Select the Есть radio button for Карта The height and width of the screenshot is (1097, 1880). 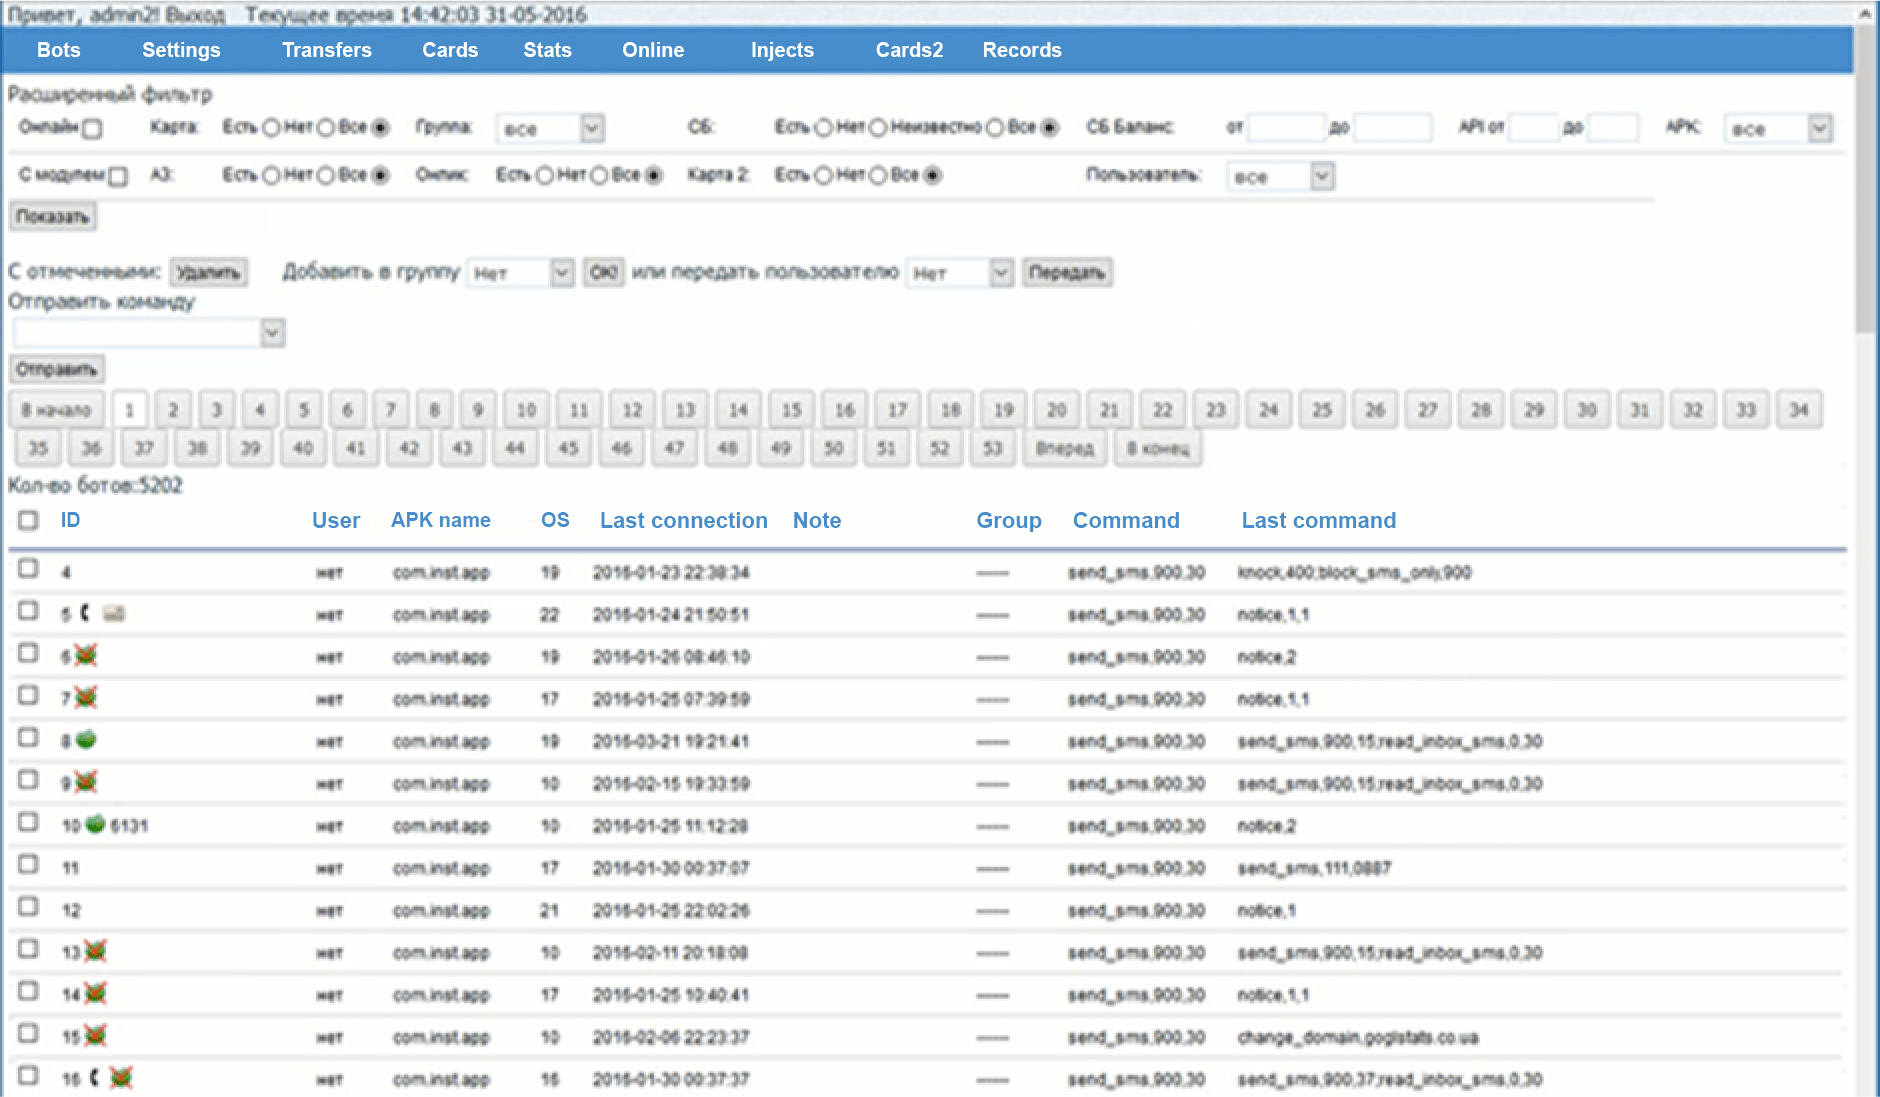[x=271, y=128]
